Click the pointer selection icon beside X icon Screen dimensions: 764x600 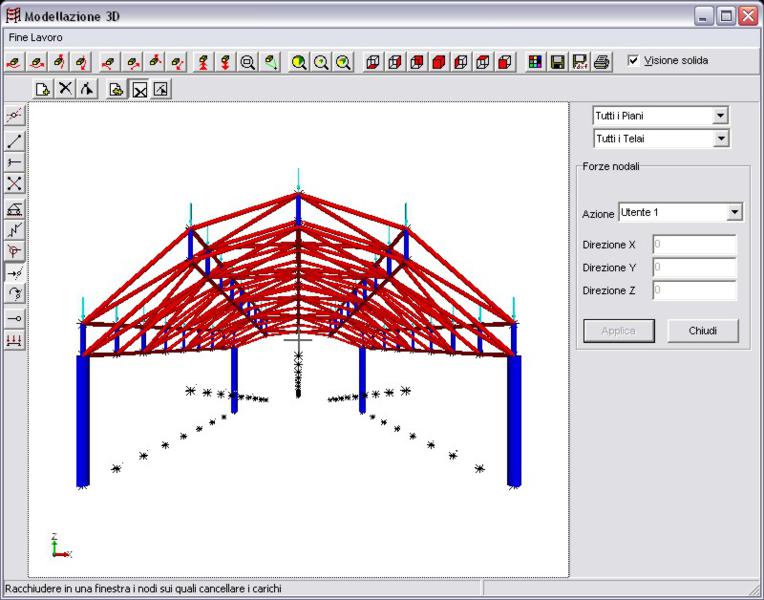click(x=87, y=89)
